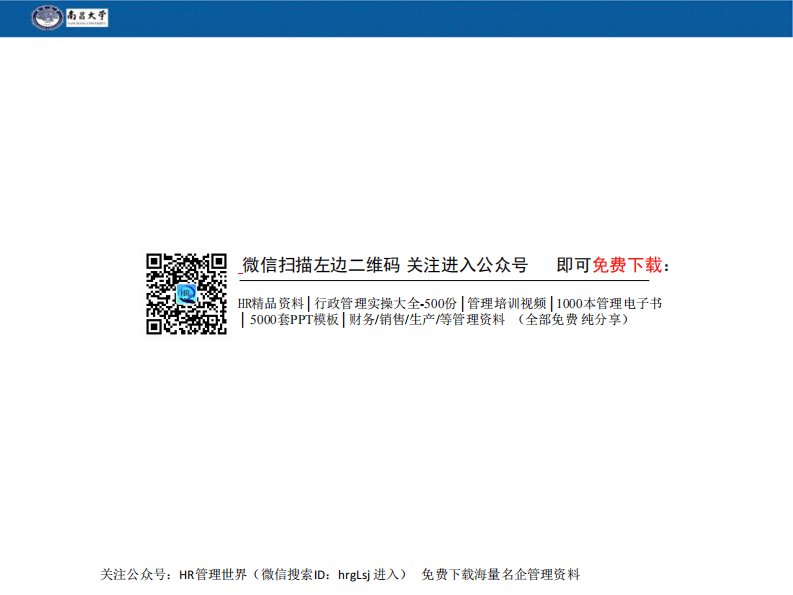Click the red text '免费下载'
Screen dimensions: 793x595
627,265
